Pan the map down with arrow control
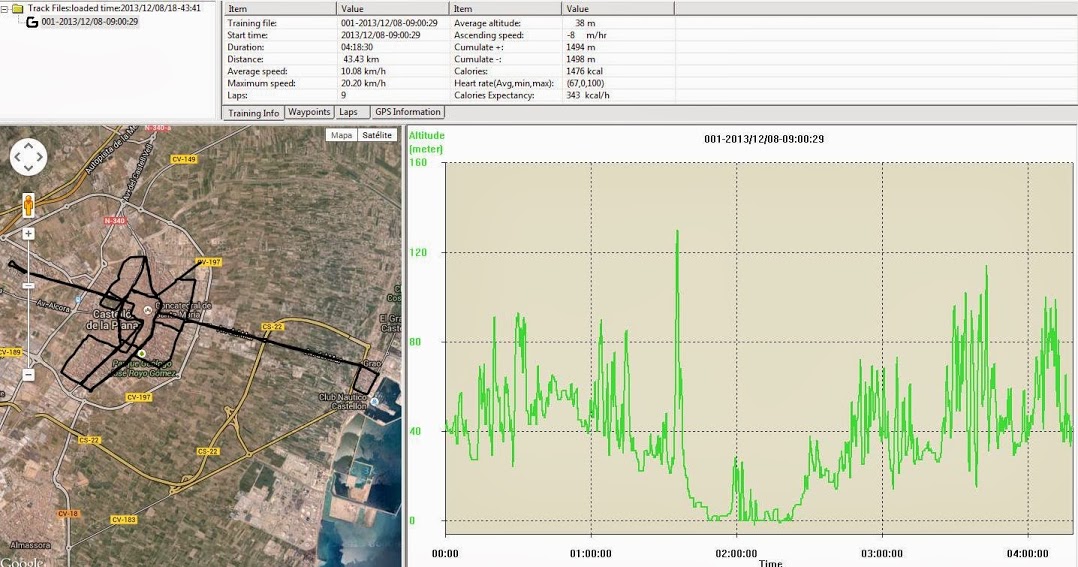Image resolution: width=1078 pixels, height=567 pixels. pos(28,169)
